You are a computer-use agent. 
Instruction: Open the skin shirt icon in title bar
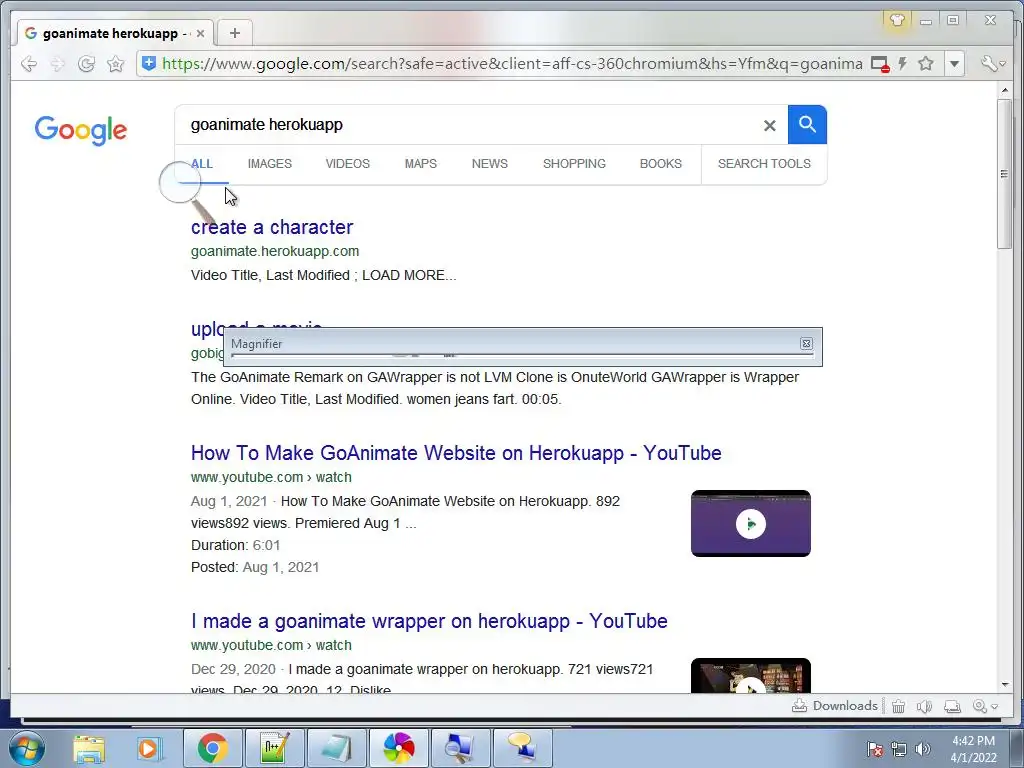pos(897,20)
